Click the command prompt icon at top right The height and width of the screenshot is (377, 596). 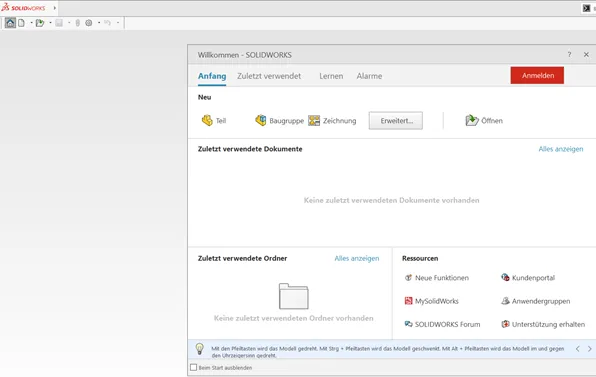coord(586,8)
